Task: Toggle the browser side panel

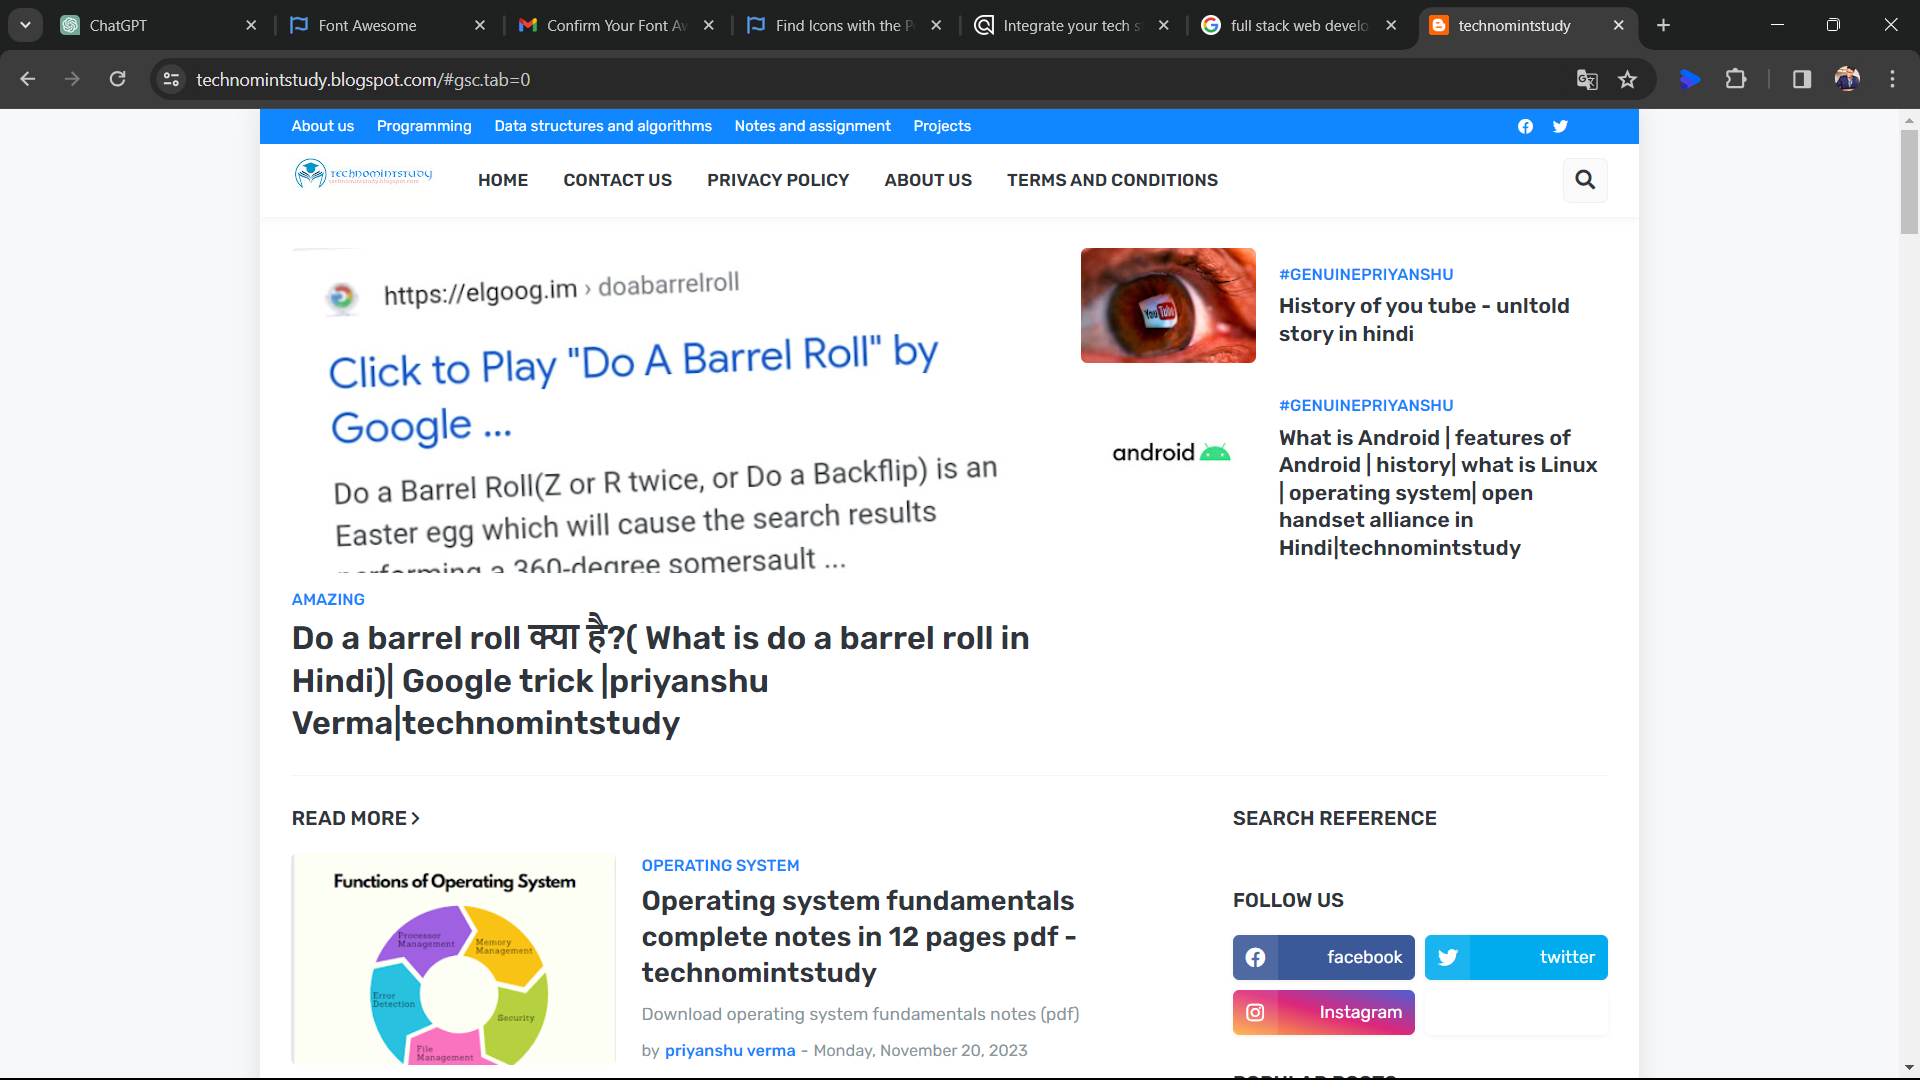Action: coord(1802,79)
